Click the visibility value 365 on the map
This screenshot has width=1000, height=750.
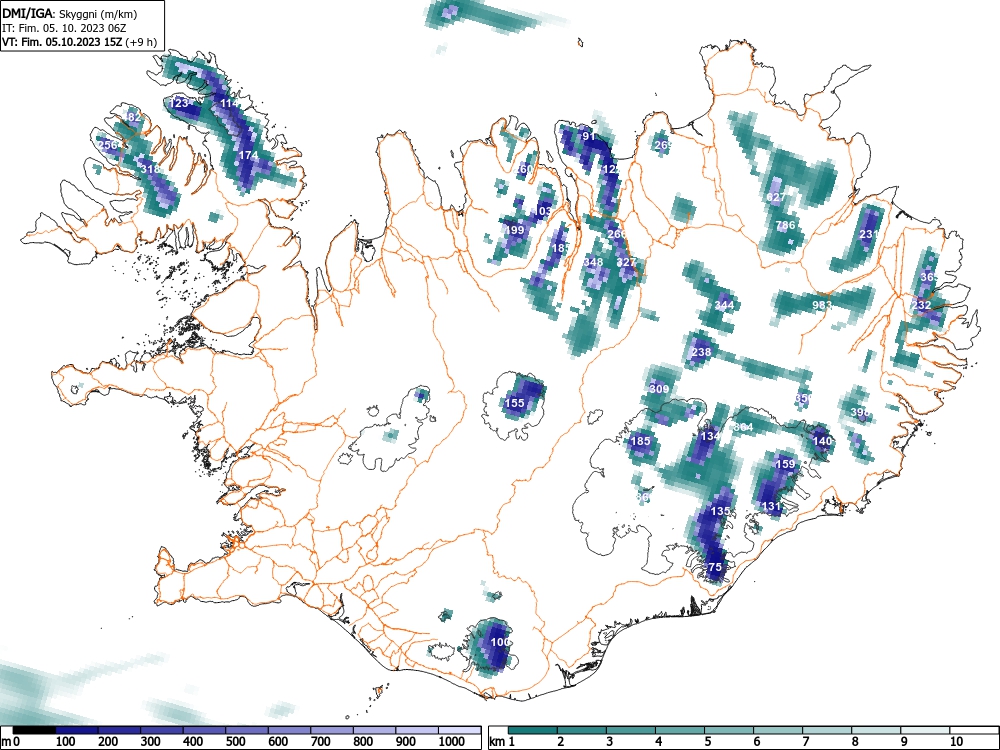929,277
